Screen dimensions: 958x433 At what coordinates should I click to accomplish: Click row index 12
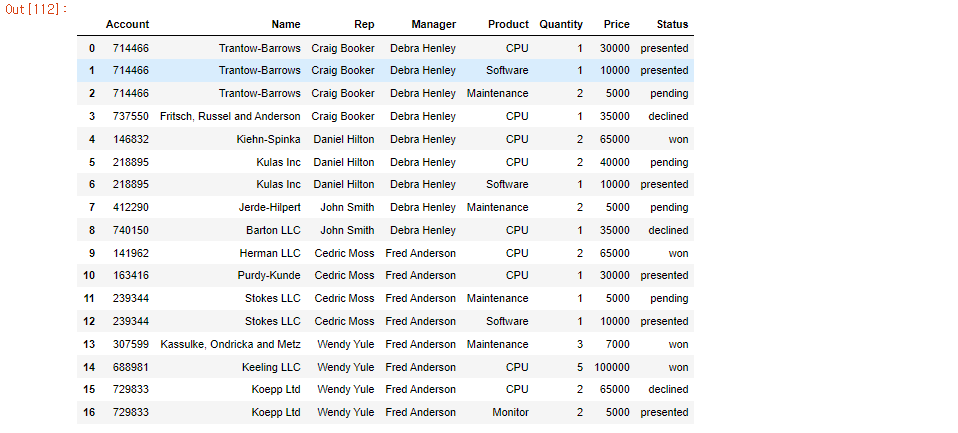tap(89, 321)
